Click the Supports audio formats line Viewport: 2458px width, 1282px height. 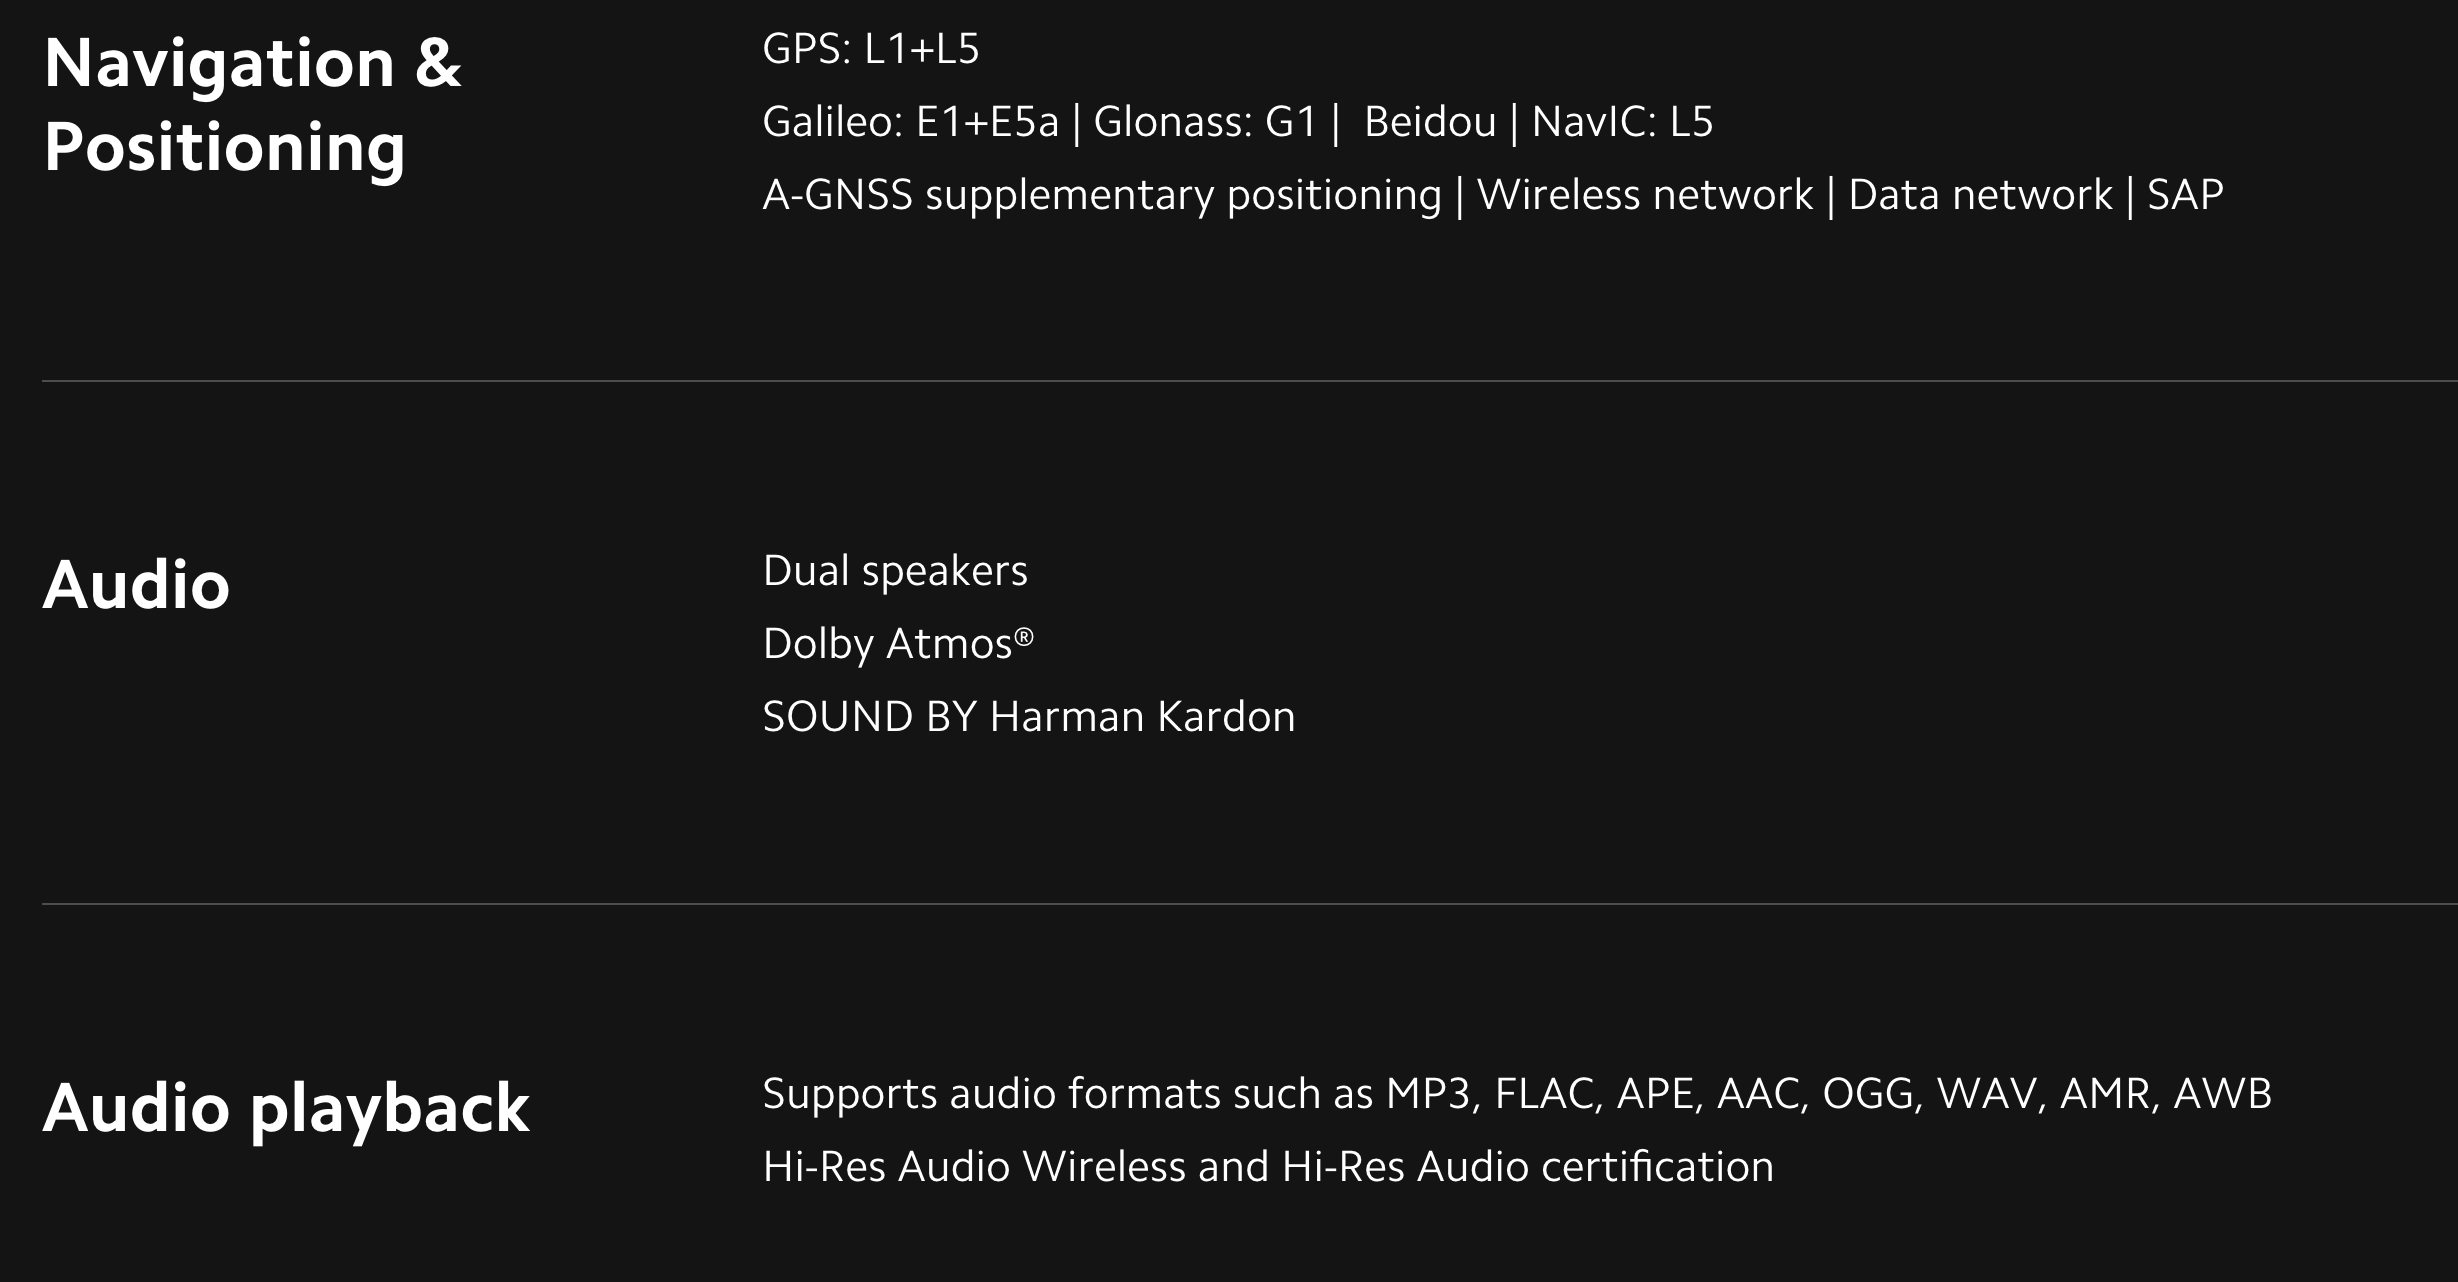point(1517,1094)
